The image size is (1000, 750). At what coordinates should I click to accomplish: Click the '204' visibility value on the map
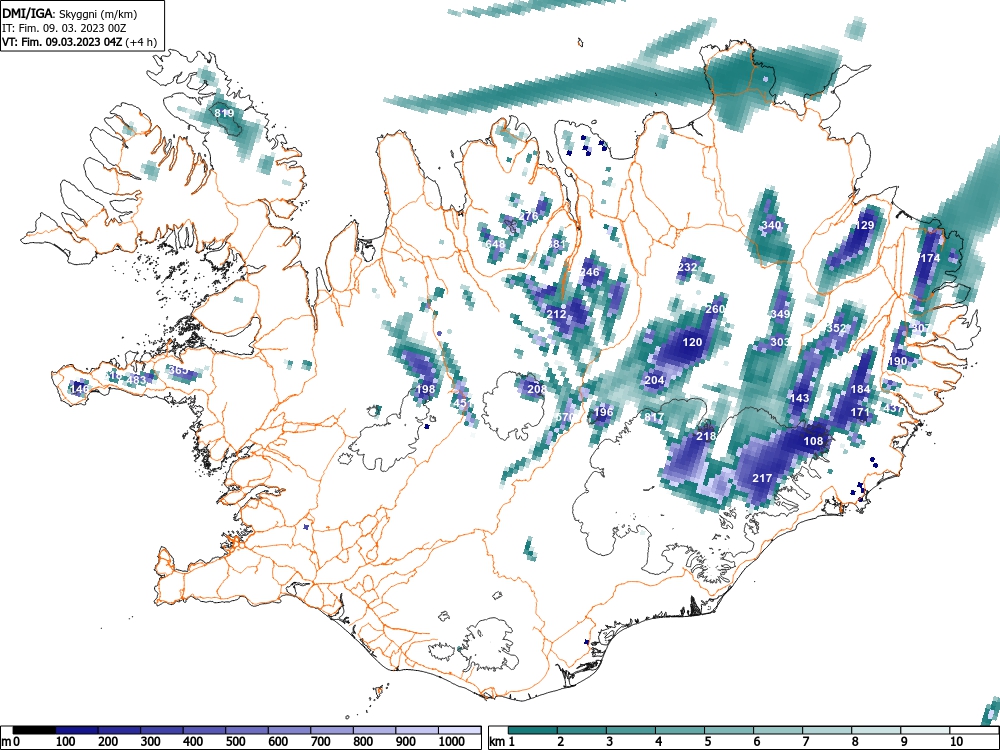[654, 380]
